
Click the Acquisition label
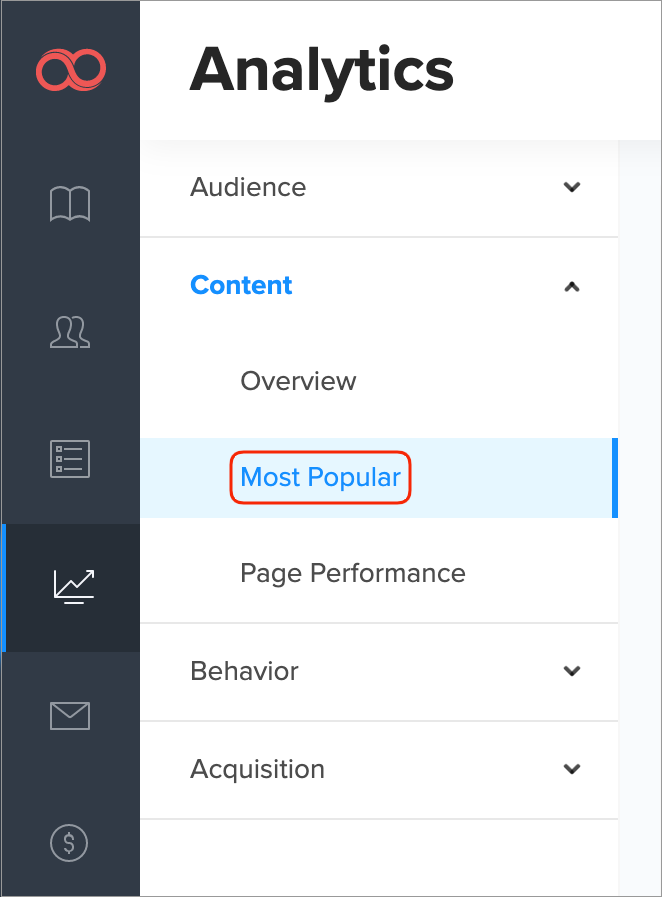tap(257, 769)
